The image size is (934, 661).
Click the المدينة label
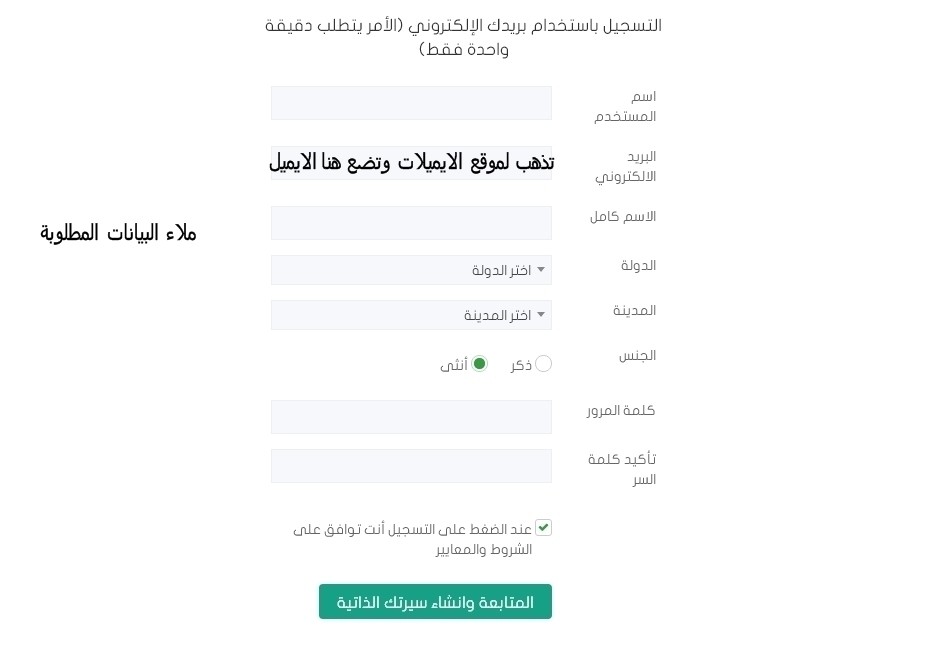635,310
